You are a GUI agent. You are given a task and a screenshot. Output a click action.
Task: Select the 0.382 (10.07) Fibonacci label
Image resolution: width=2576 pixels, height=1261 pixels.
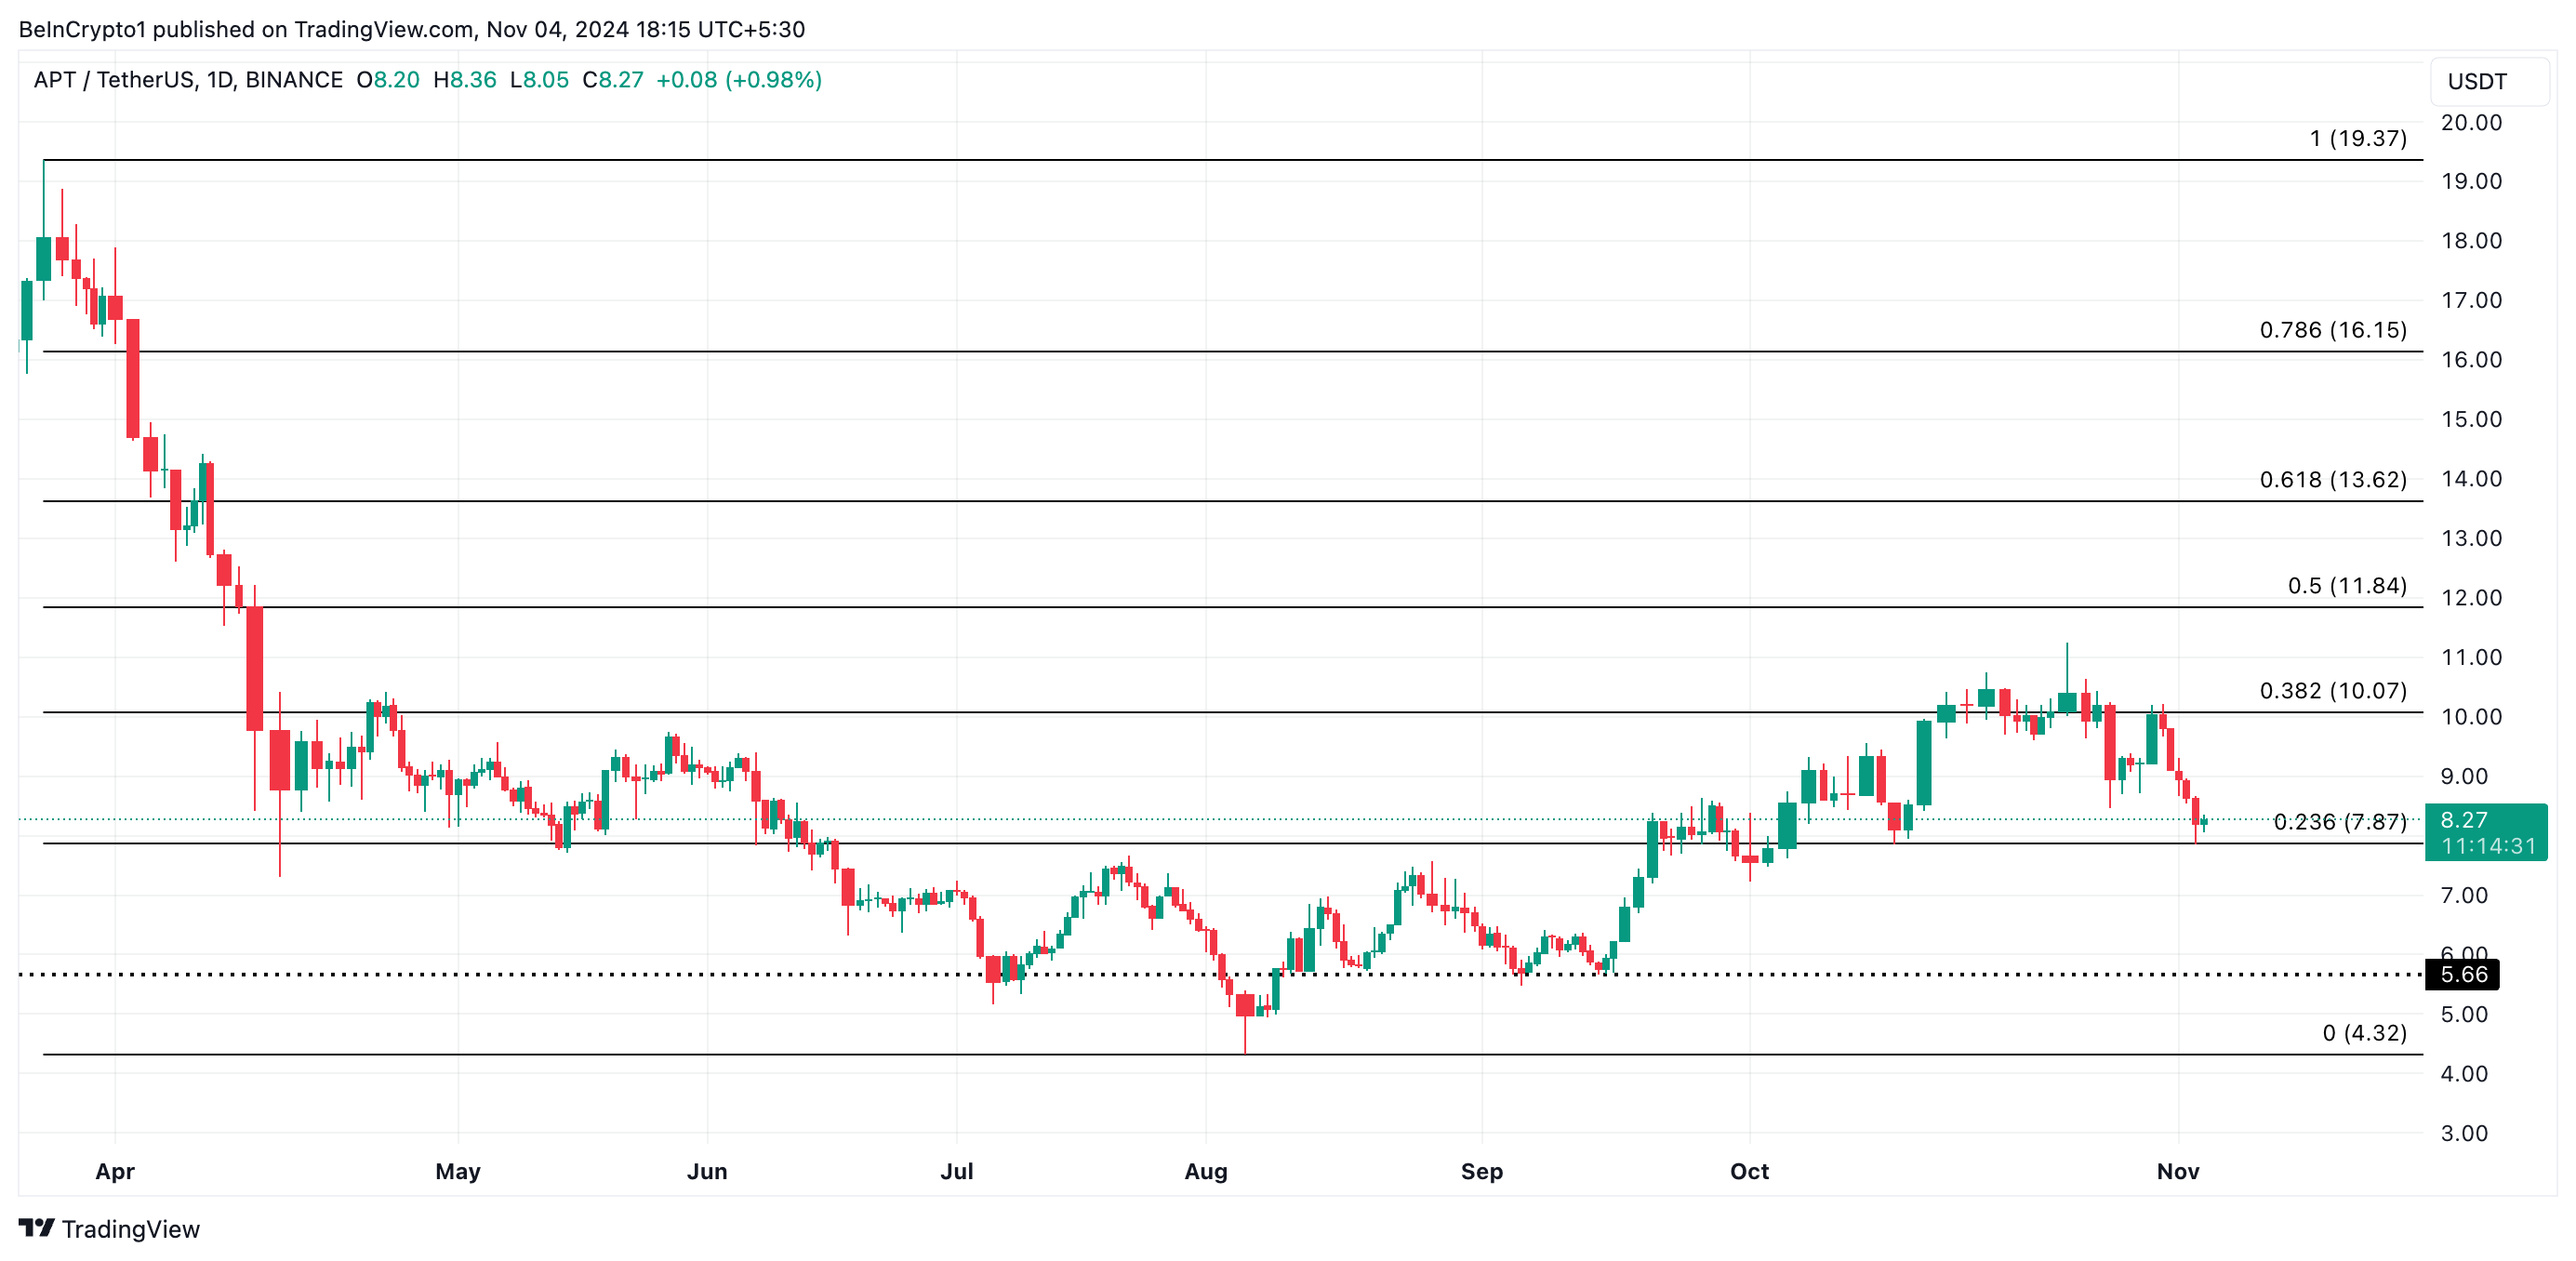2332,691
